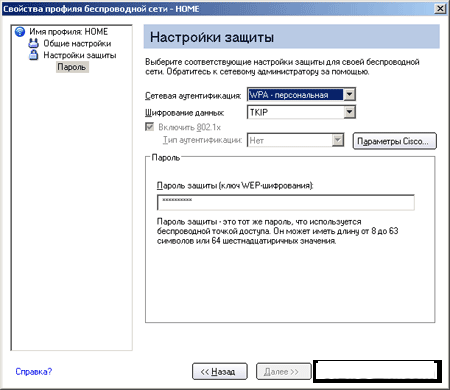Click the Далее >> button
The image size is (450, 390).
pos(283,371)
